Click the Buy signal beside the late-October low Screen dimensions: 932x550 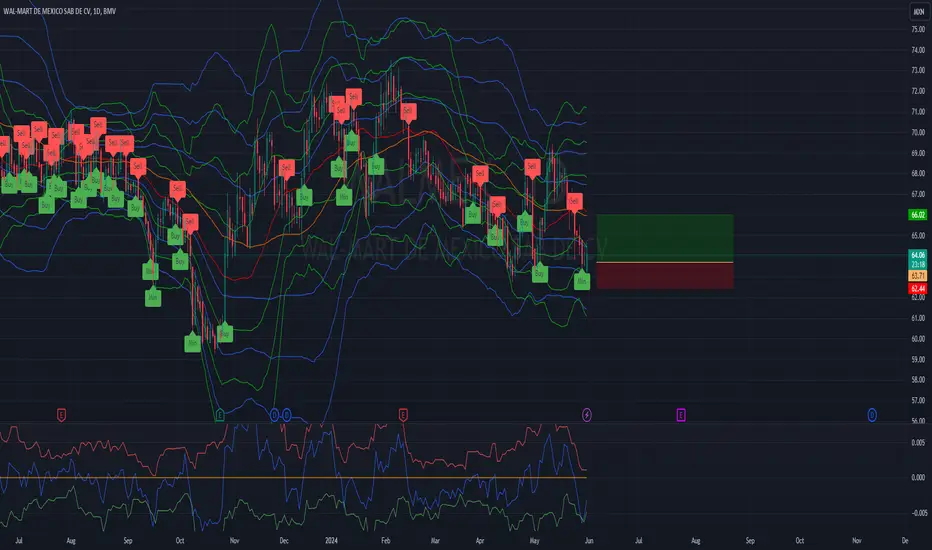225,333
